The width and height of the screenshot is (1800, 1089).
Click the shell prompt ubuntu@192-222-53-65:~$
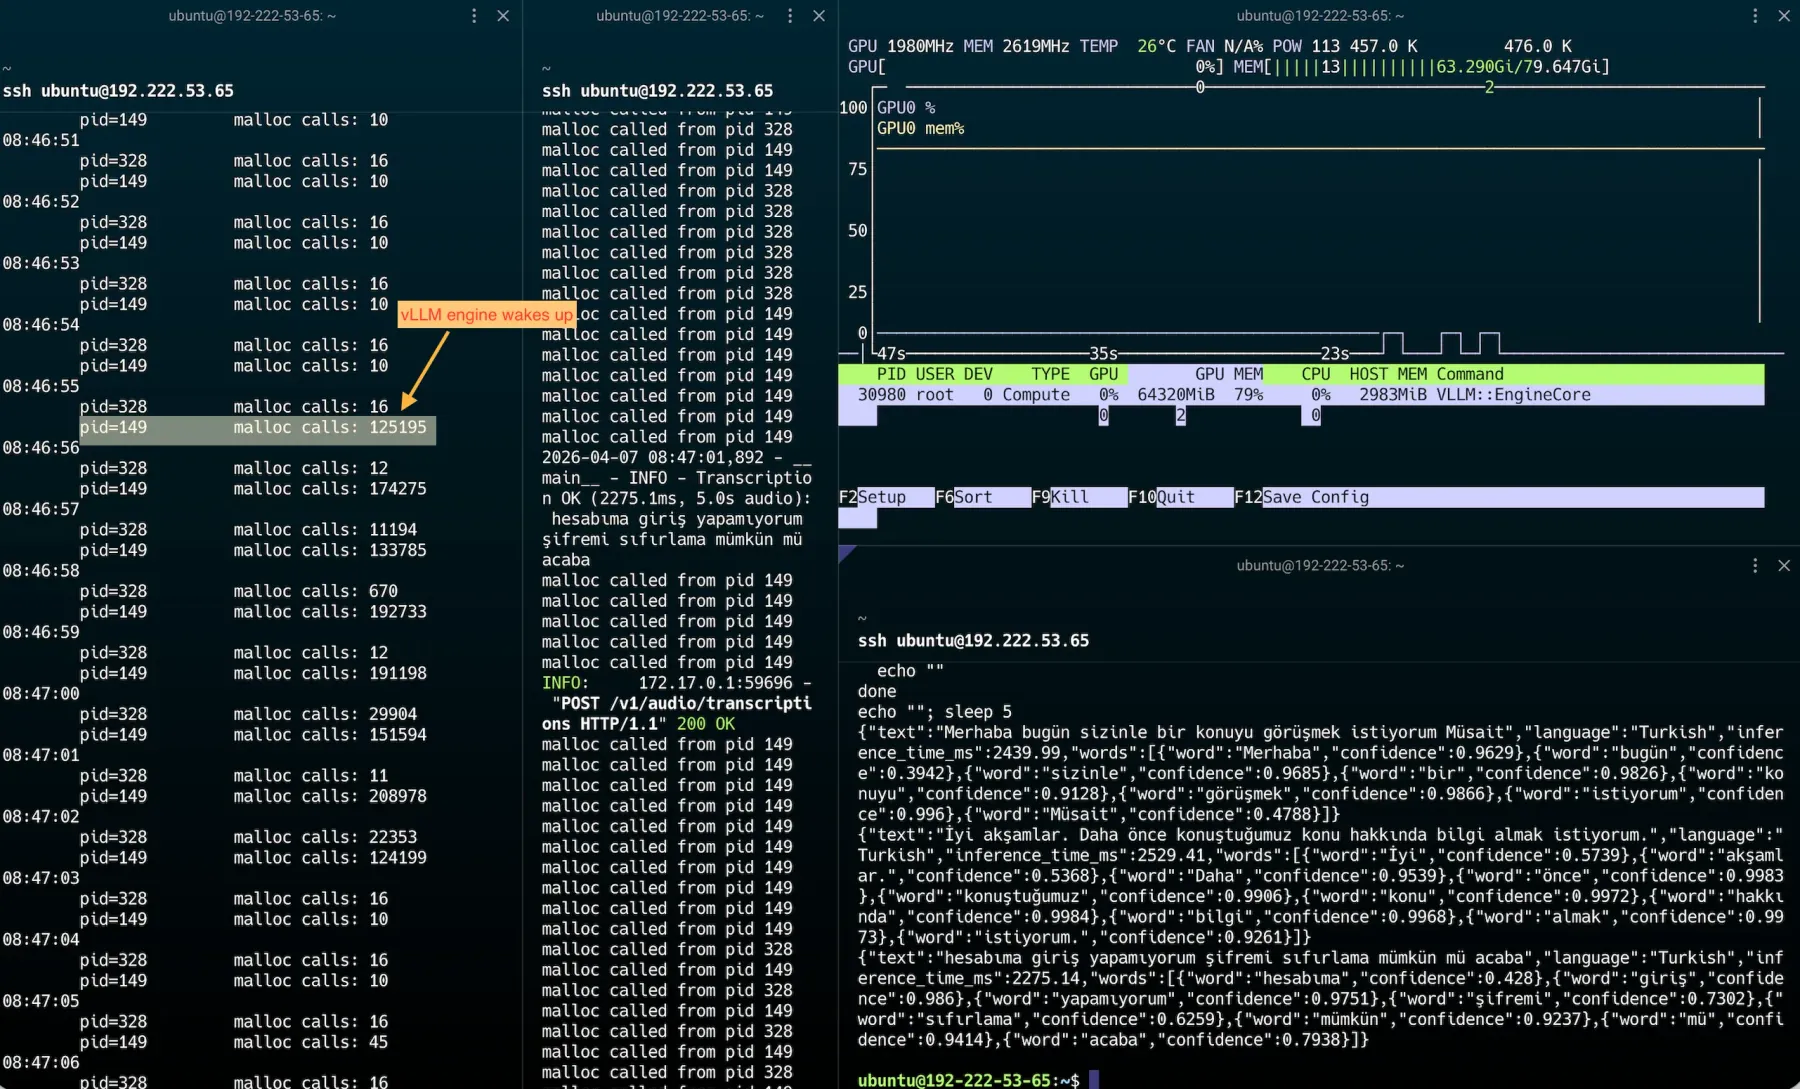[x=968, y=1080]
